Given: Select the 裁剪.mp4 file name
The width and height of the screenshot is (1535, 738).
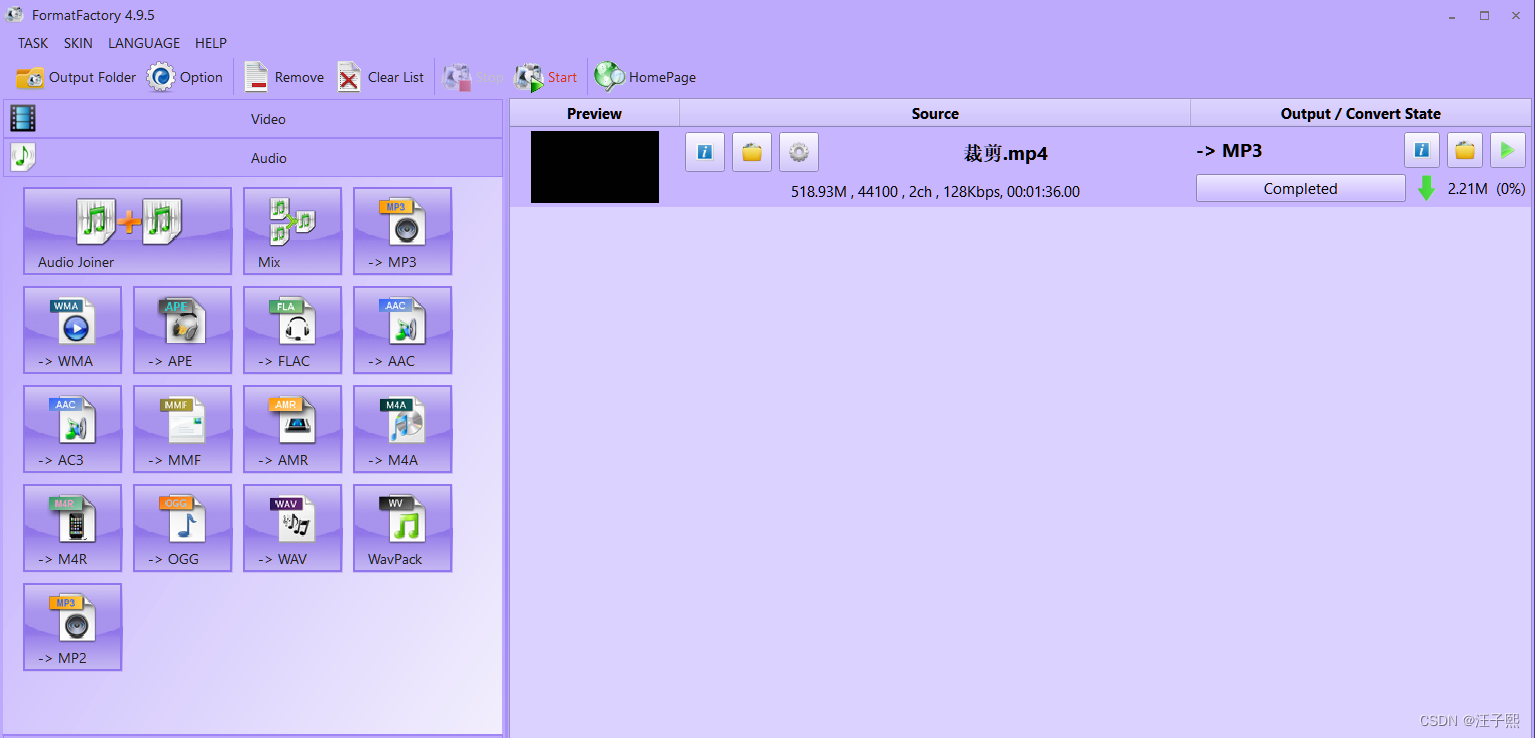Looking at the screenshot, I should [1005, 154].
